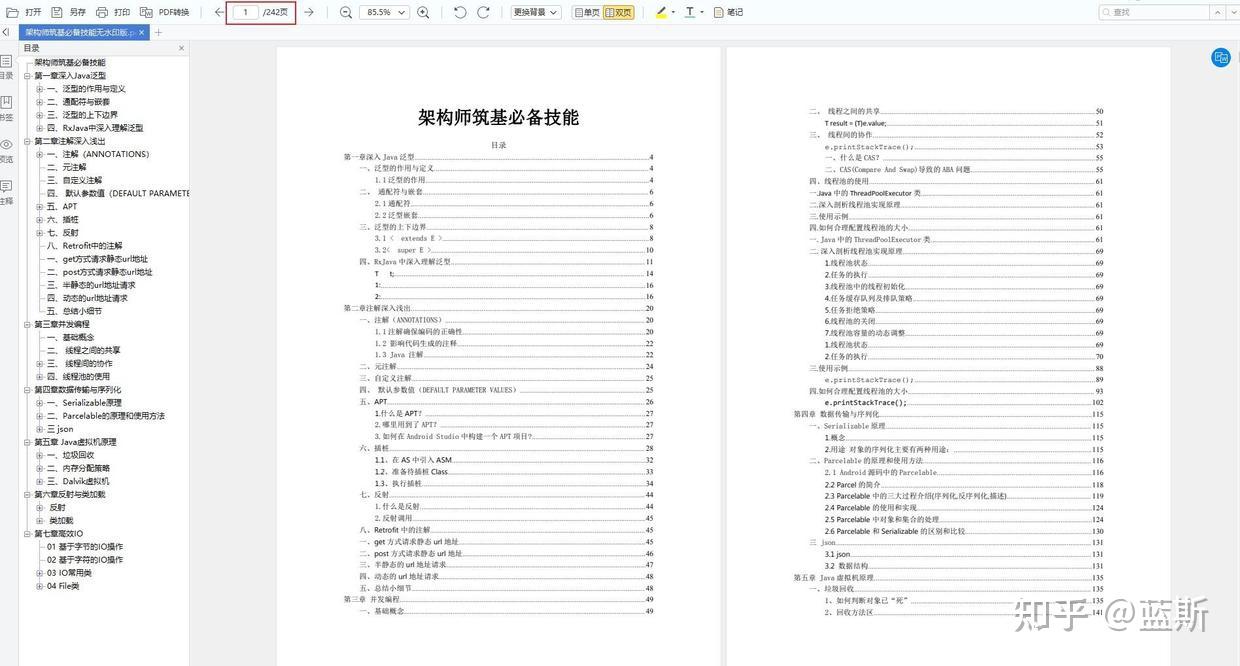1240x666 pixels.
Task: Select 二、元注解 in outline
Action: click(x=67, y=168)
